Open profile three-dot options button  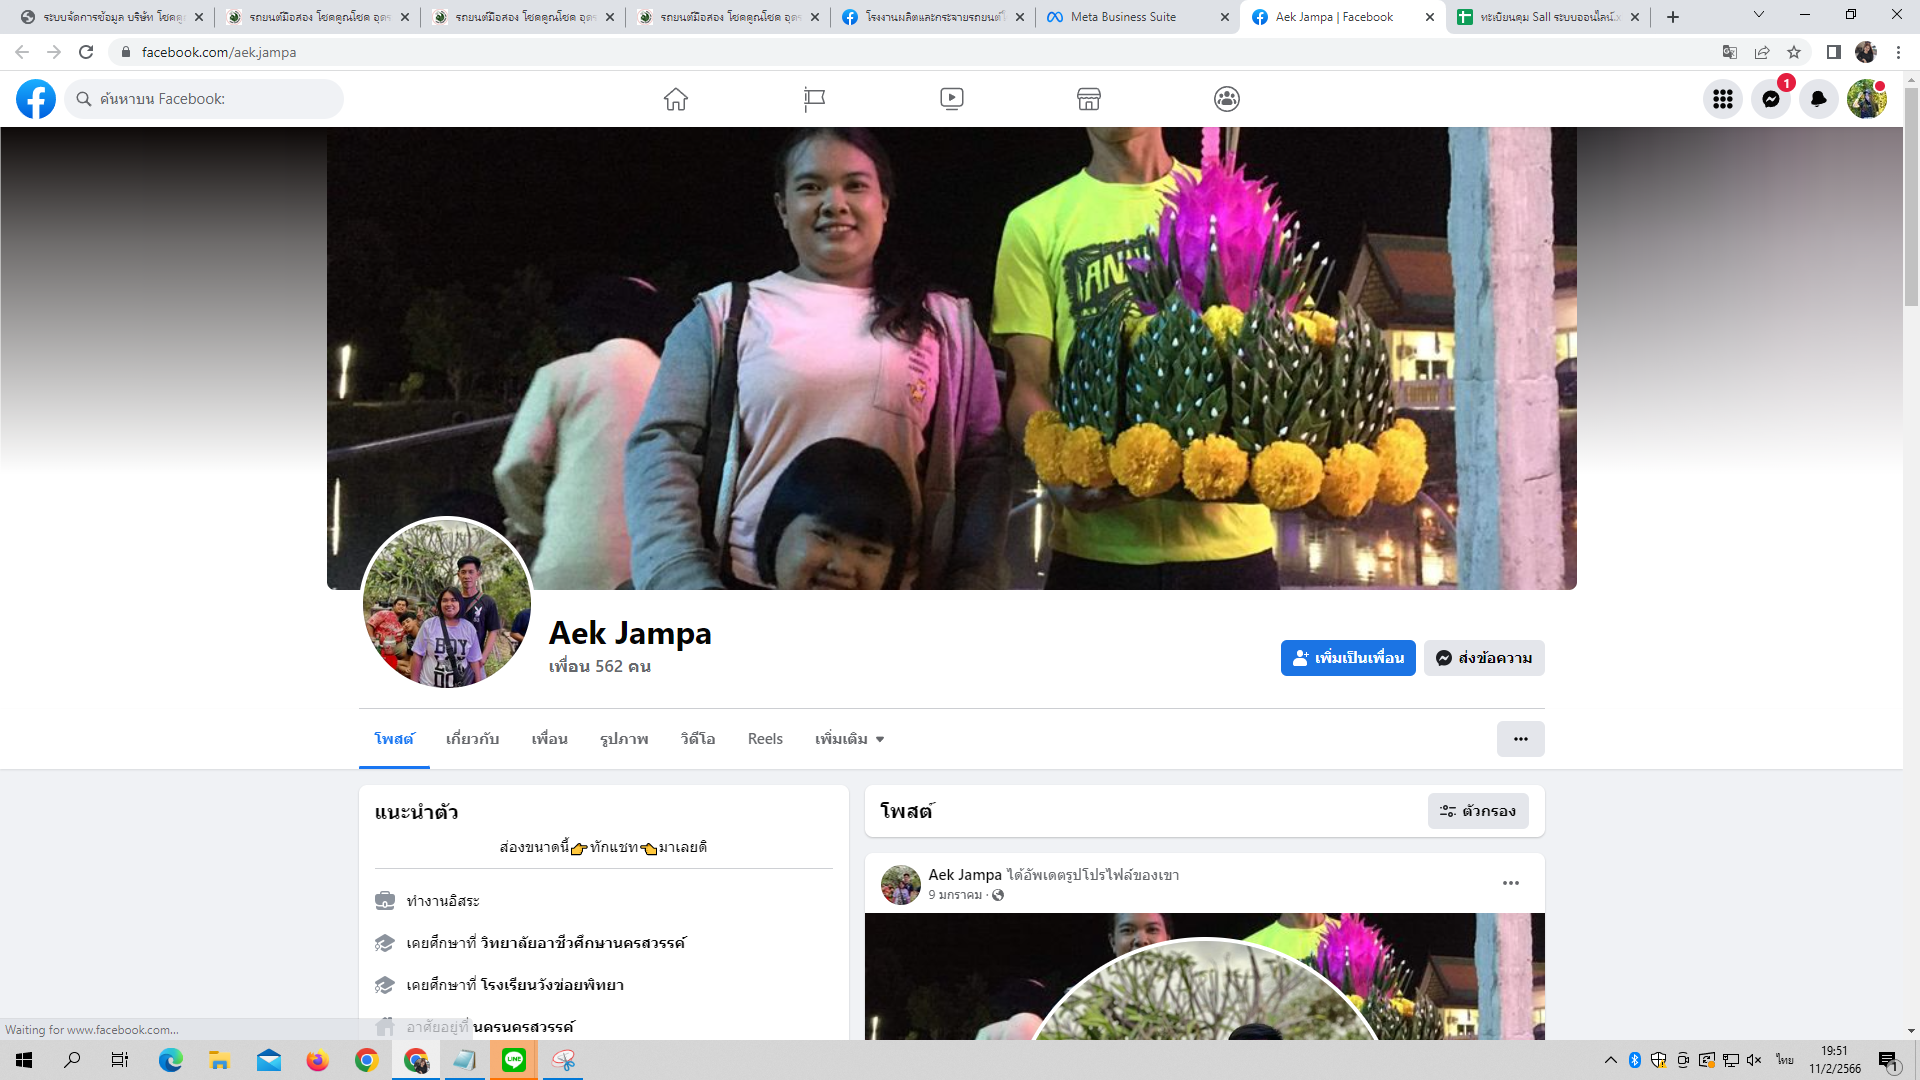tap(1520, 739)
